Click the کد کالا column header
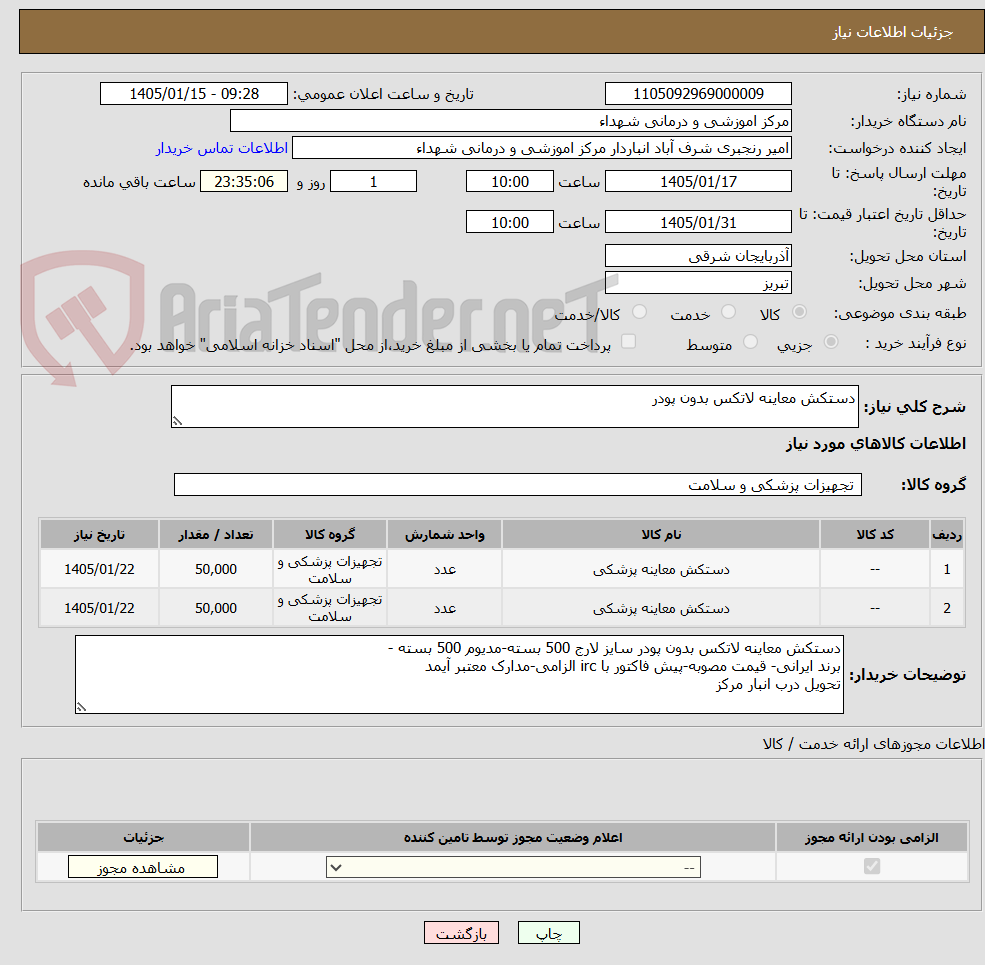Screen dimensions: 985x965 [x=875, y=534]
